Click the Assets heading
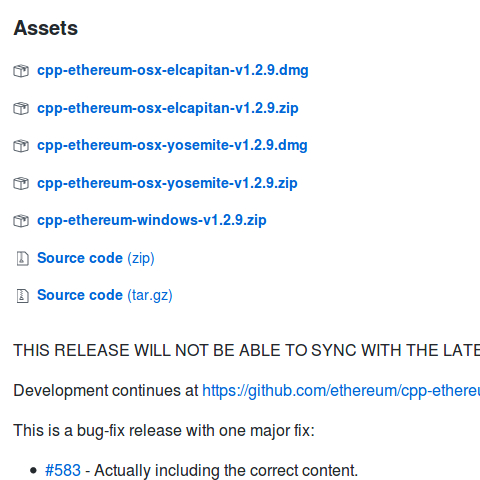Screen dimensions: 480x480 pos(46,28)
